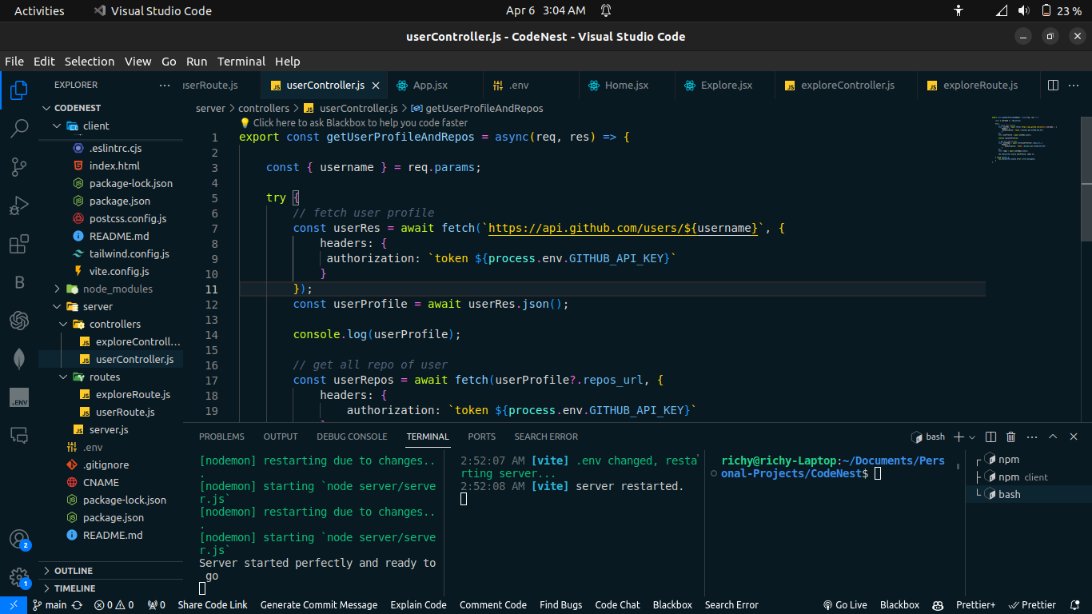The height and width of the screenshot is (614, 1092).
Task: Click the split editor right icon
Action: 1053,85
